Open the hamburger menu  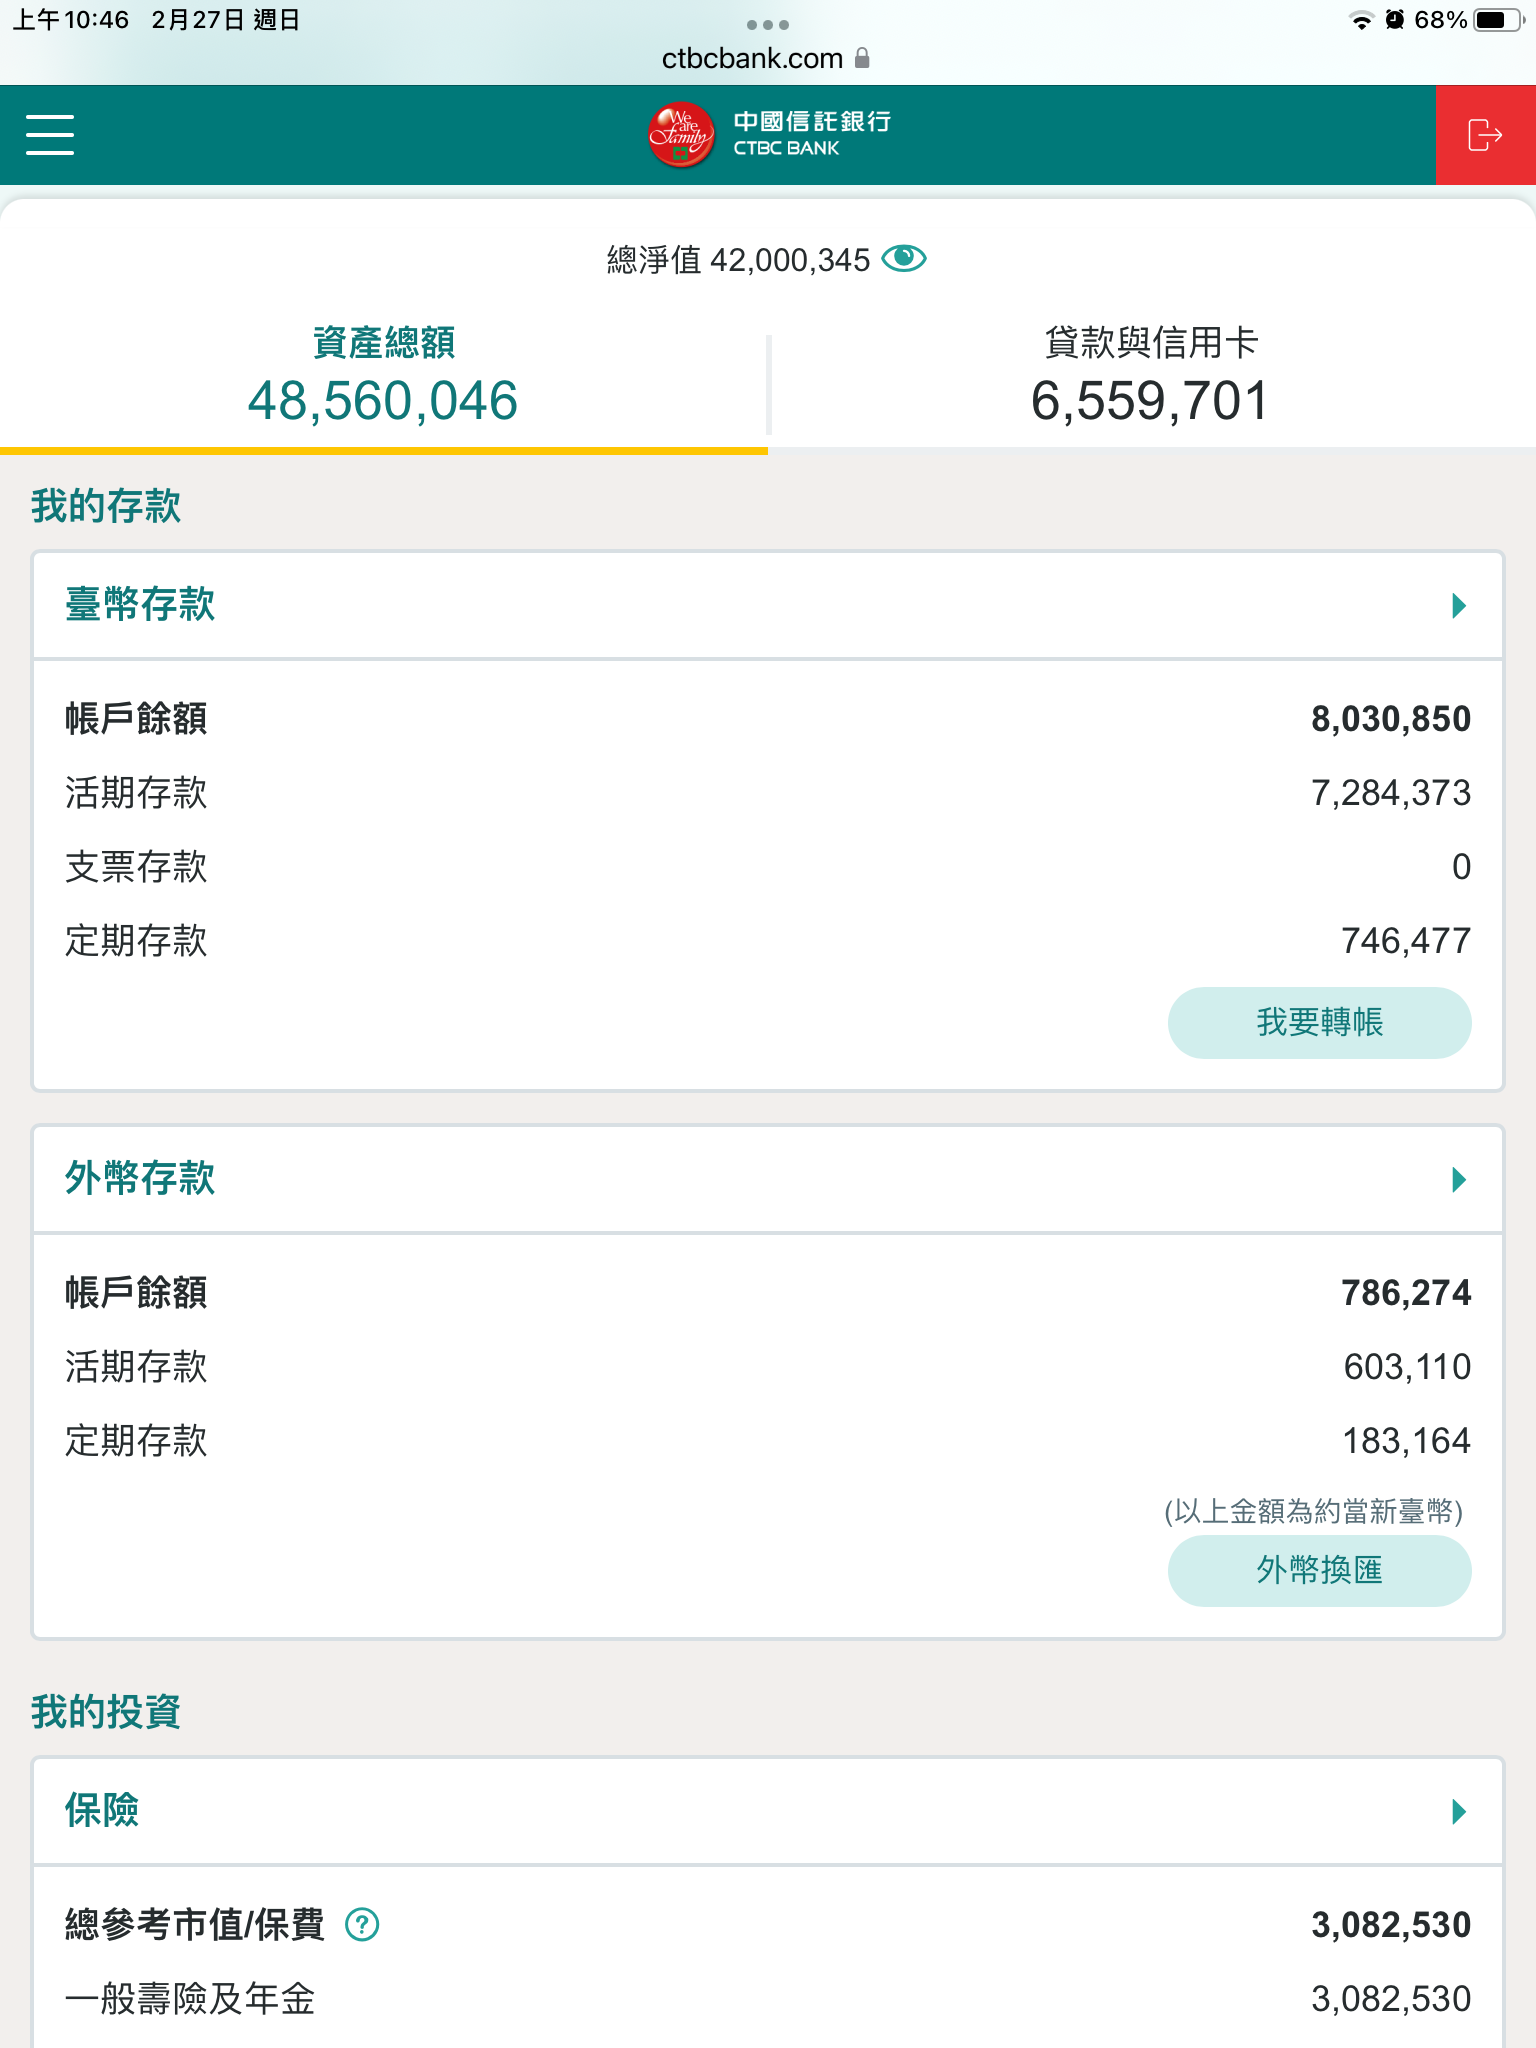point(50,135)
